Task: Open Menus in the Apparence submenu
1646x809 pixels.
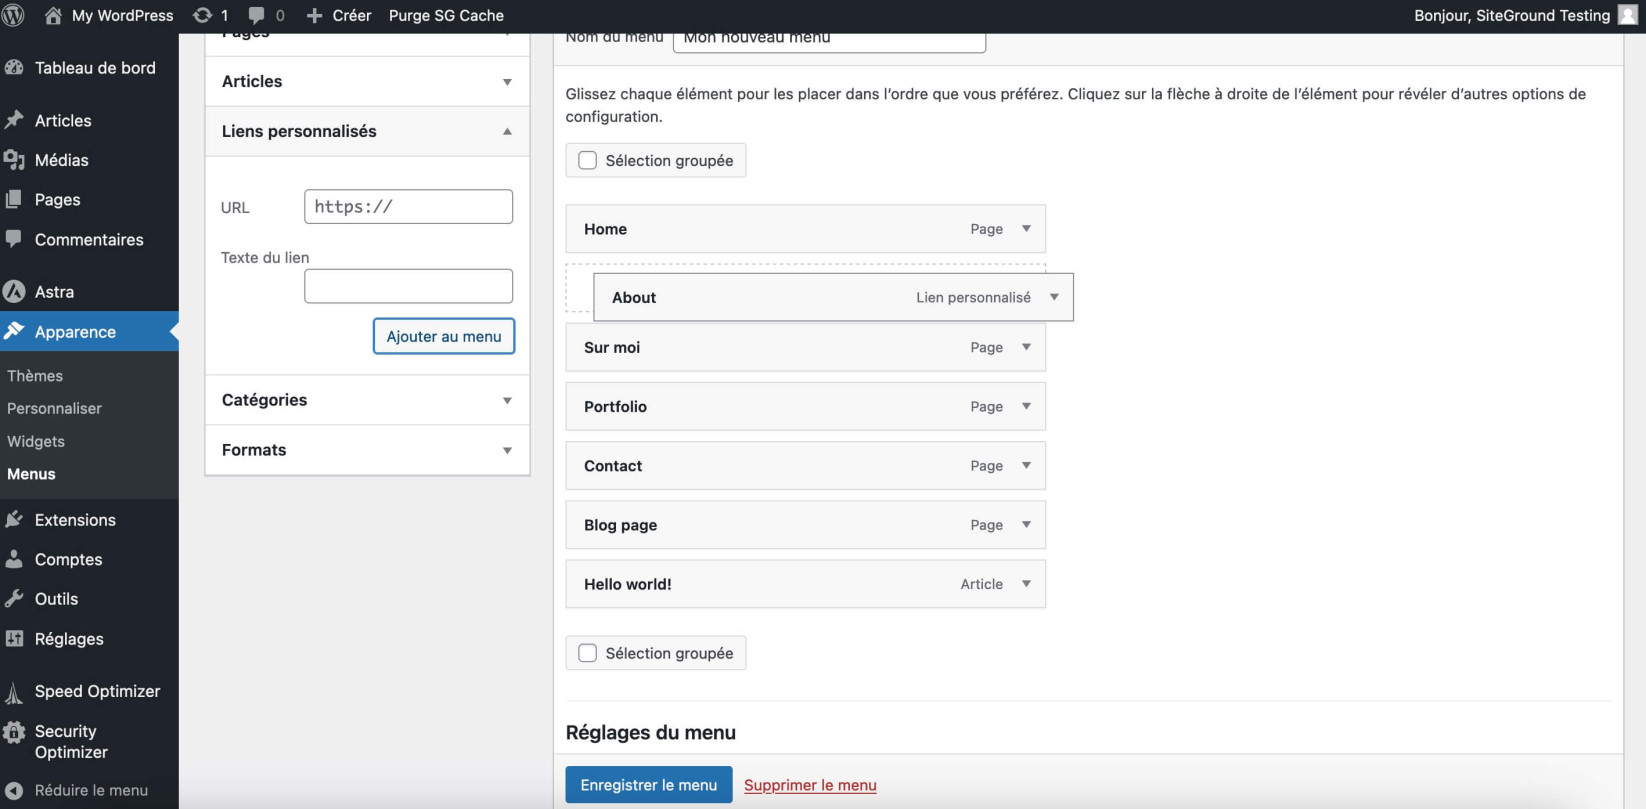Action: 31,474
